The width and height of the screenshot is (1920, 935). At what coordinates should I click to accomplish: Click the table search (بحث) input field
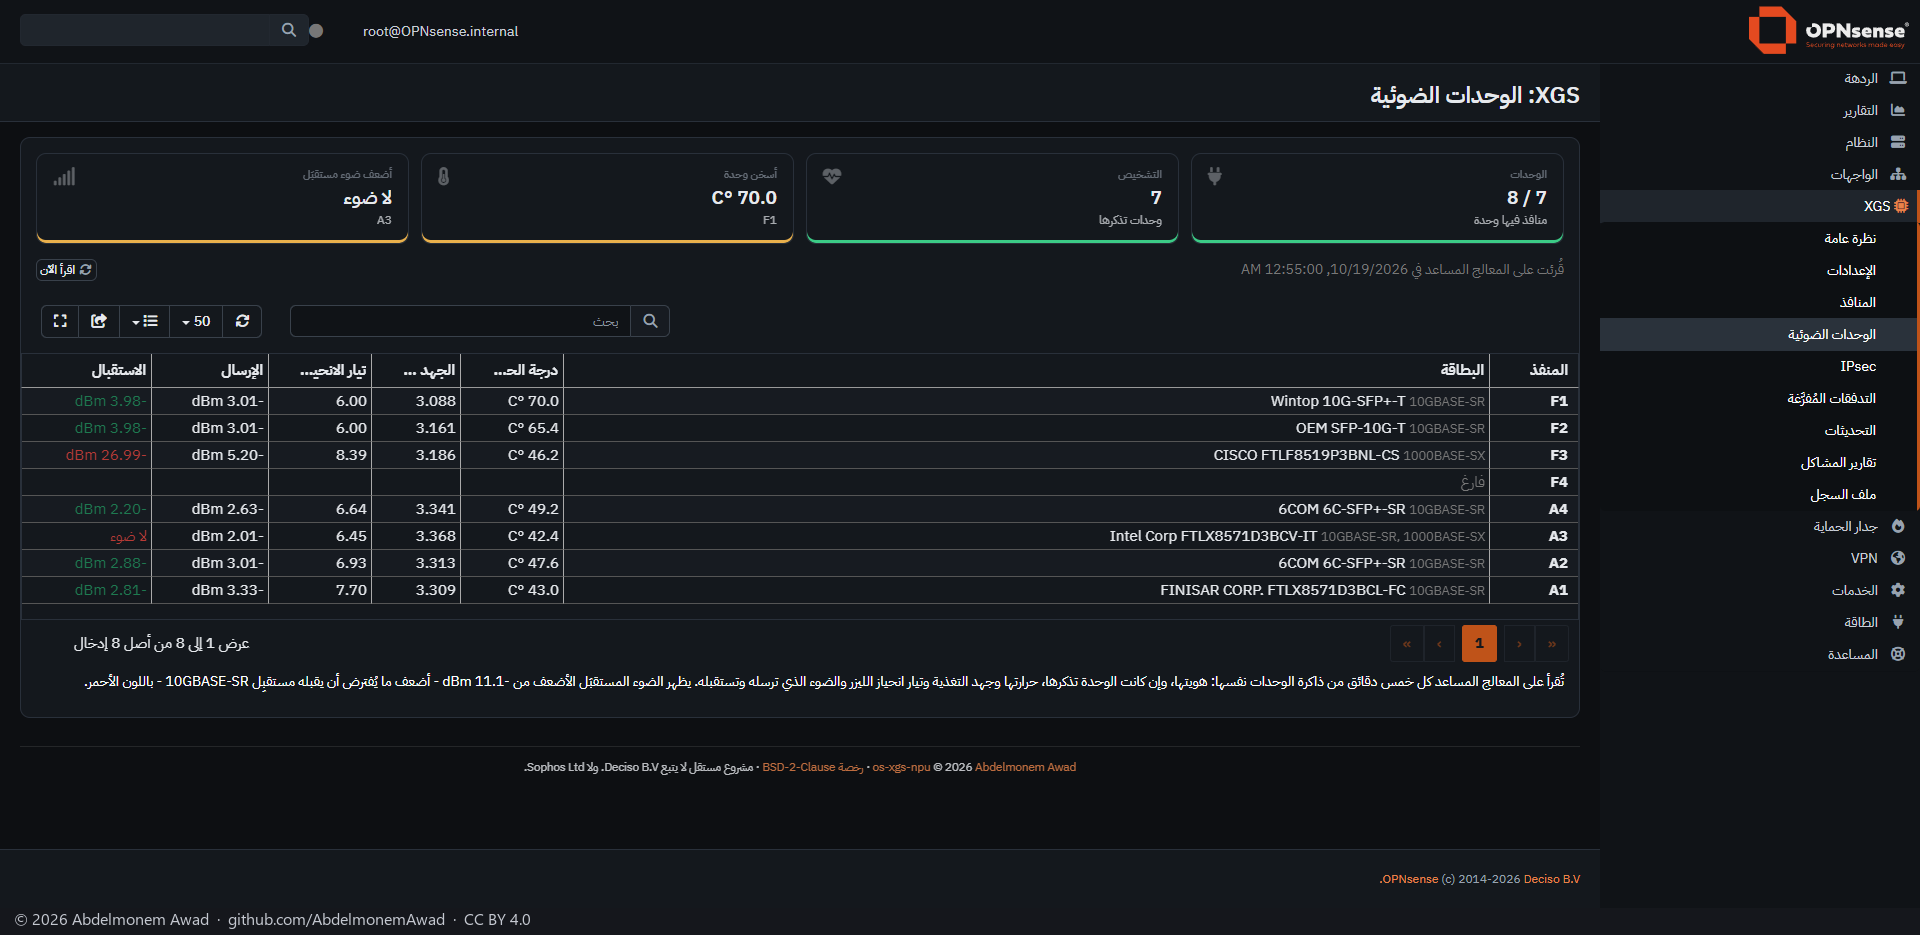(x=460, y=321)
